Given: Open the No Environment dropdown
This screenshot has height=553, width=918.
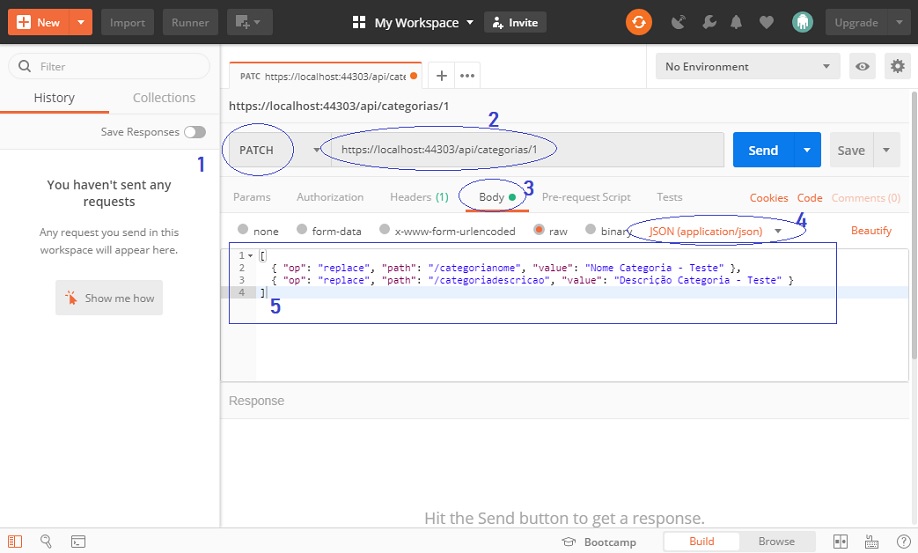Looking at the screenshot, I should [x=748, y=66].
